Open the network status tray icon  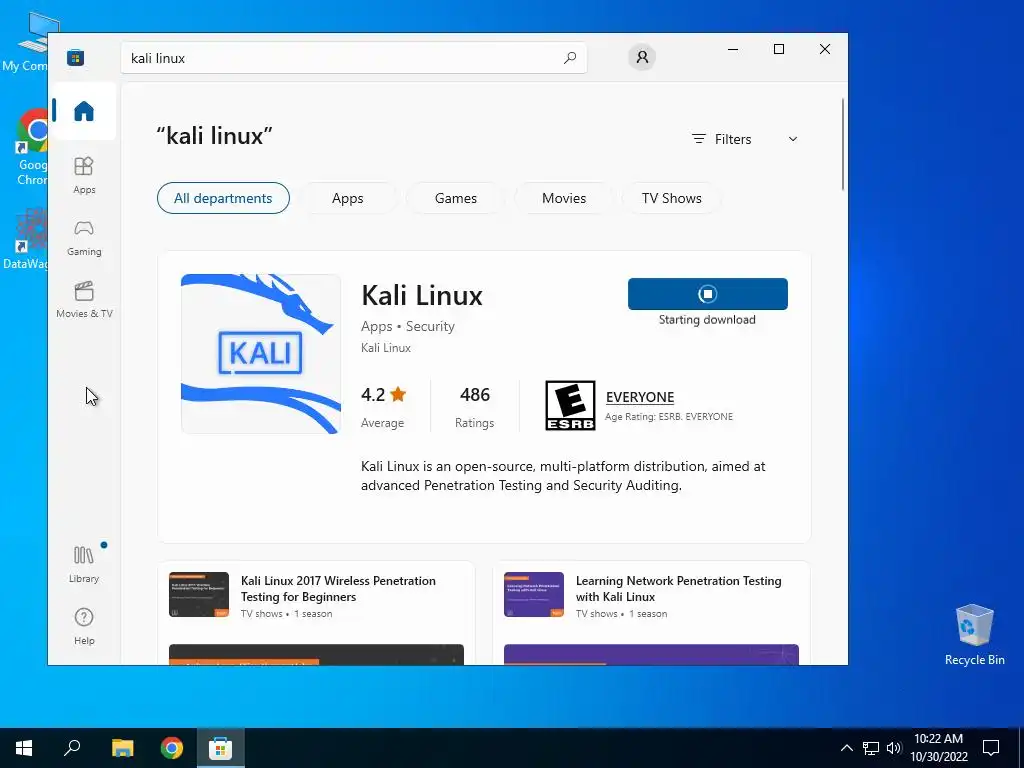click(x=871, y=748)
